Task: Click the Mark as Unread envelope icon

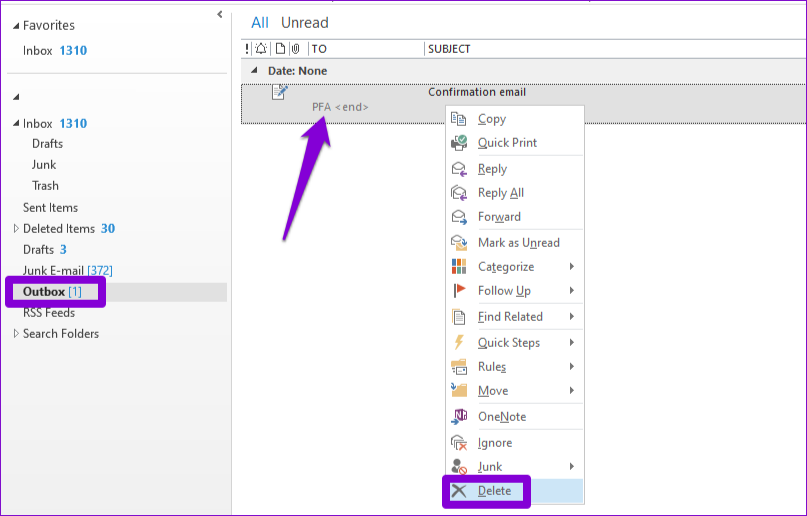Action: (459, 242)
